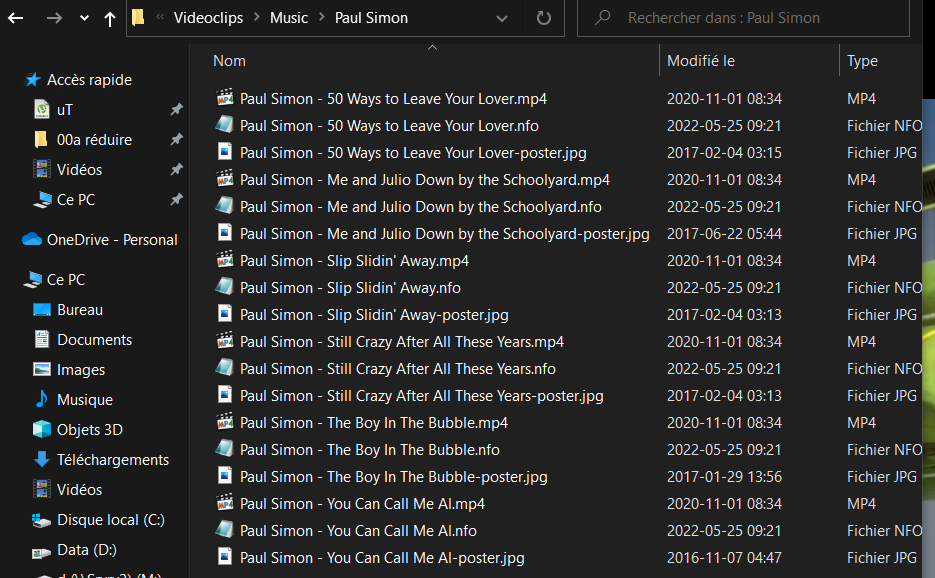Collapse the Accès rapide section
This screenshot has height=578, width=935.
10,80
